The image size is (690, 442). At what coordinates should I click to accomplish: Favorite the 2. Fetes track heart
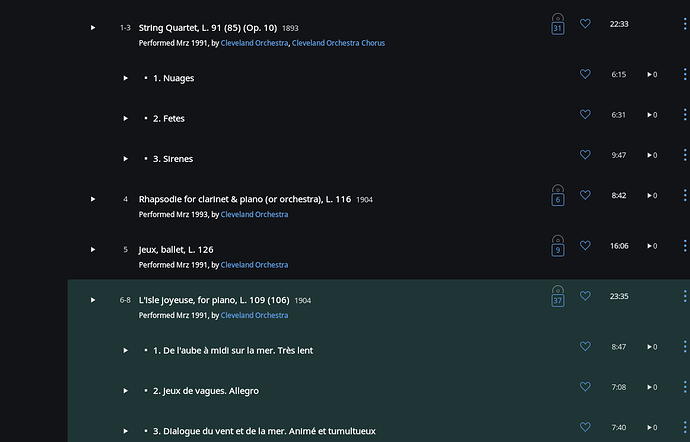point(585,114)
